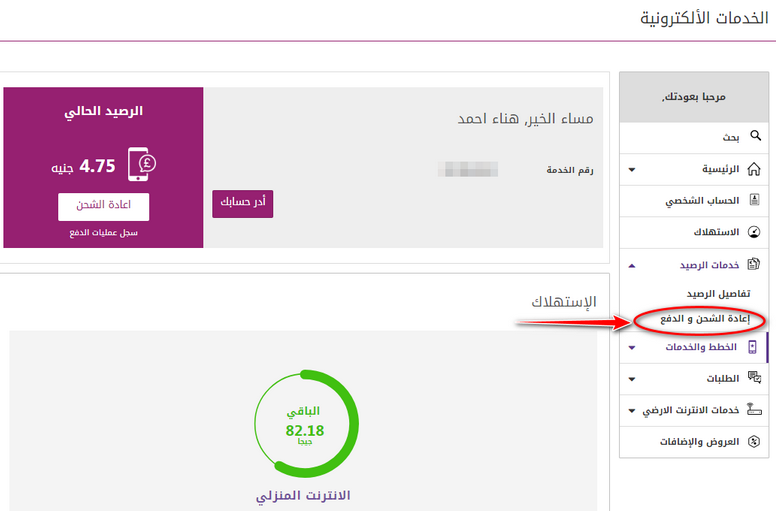
Task: Click the مساء الخير, هناء احمد greeting
Action: pyautogui.click(x=525, y=119)
